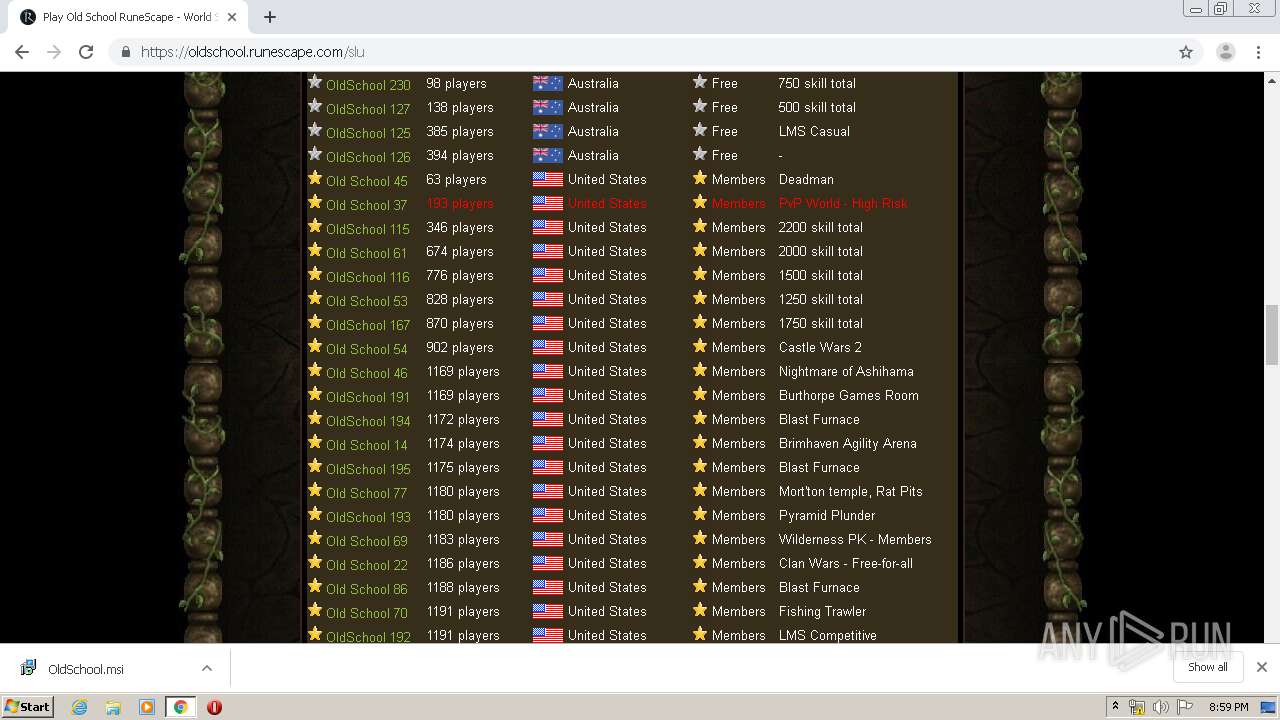Join world Old School 77
This screenshot has height=720, width=1280.
[x=366, y=493]
